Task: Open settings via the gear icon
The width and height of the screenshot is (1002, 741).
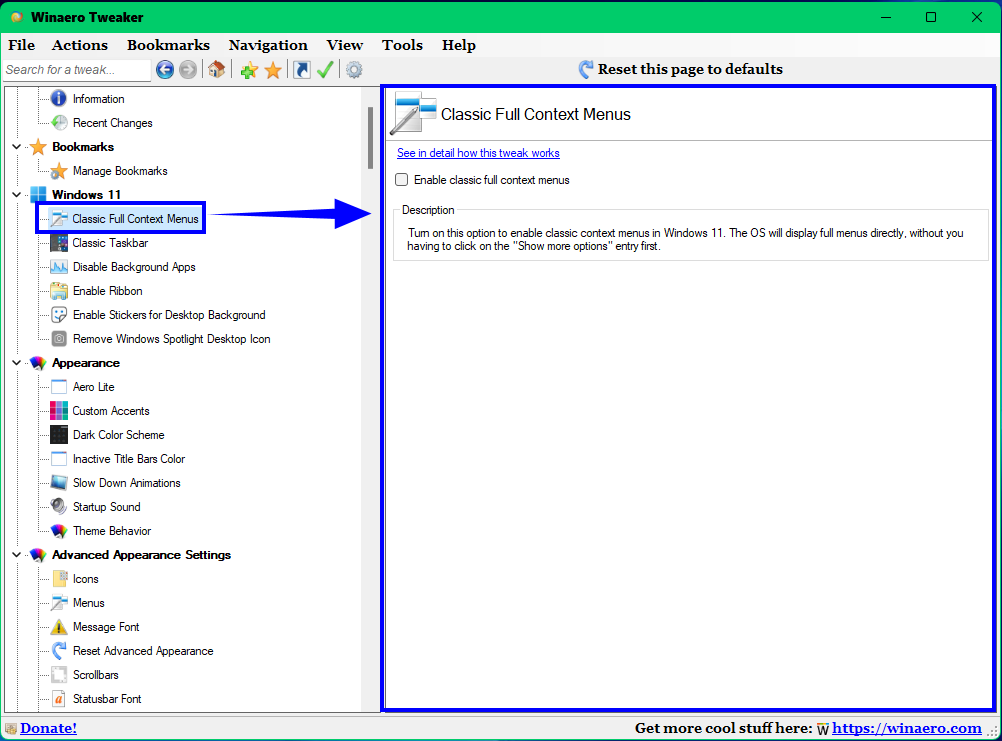Action: coord(354,70)
